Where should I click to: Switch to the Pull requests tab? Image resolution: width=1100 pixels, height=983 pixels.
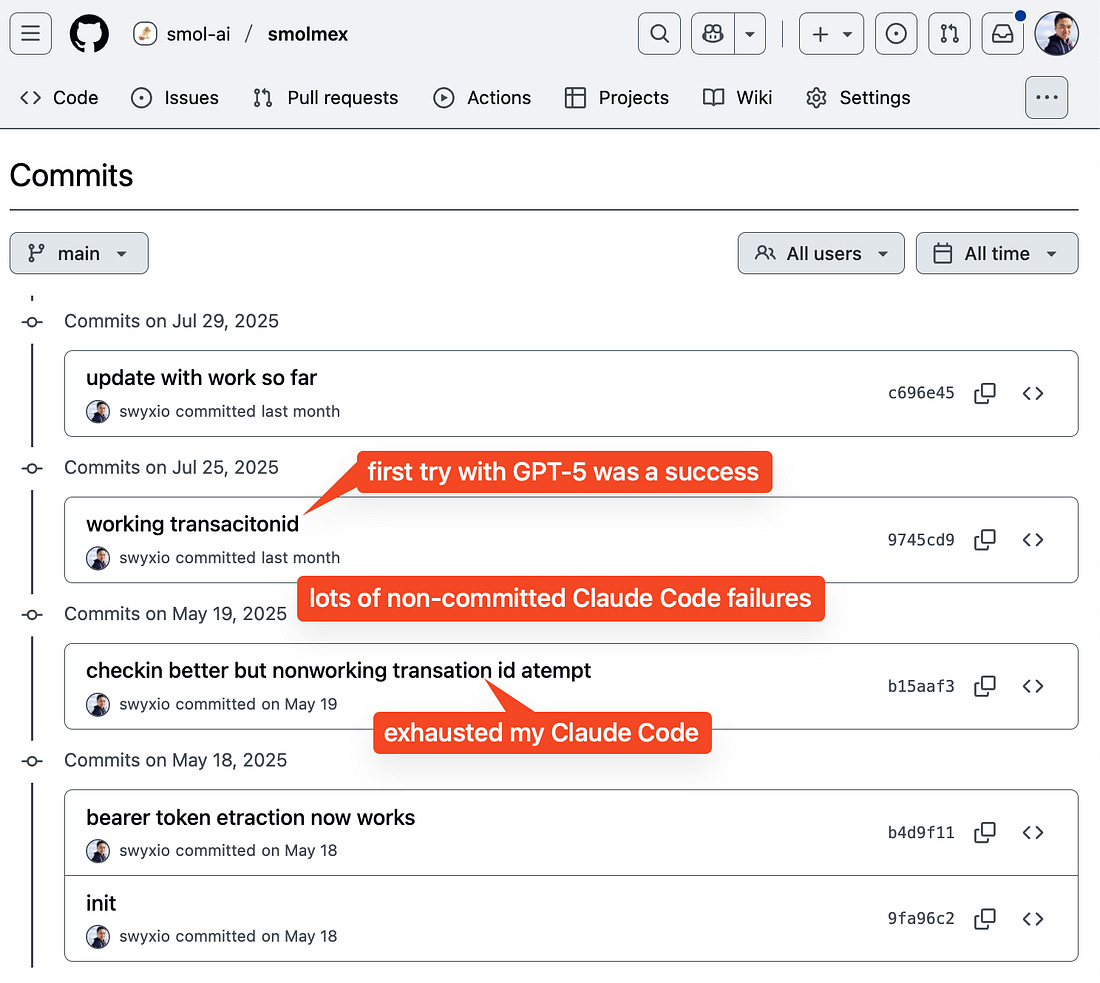click(326, 98)
